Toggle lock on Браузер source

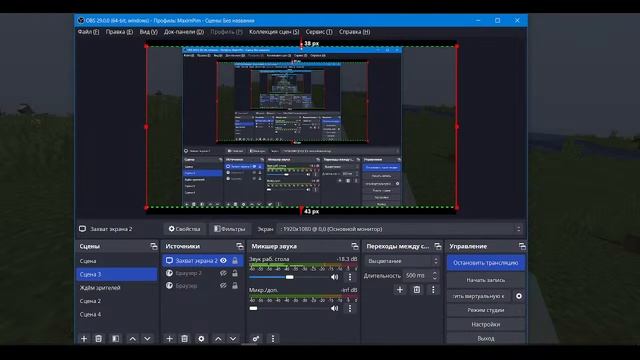[235, 286]
